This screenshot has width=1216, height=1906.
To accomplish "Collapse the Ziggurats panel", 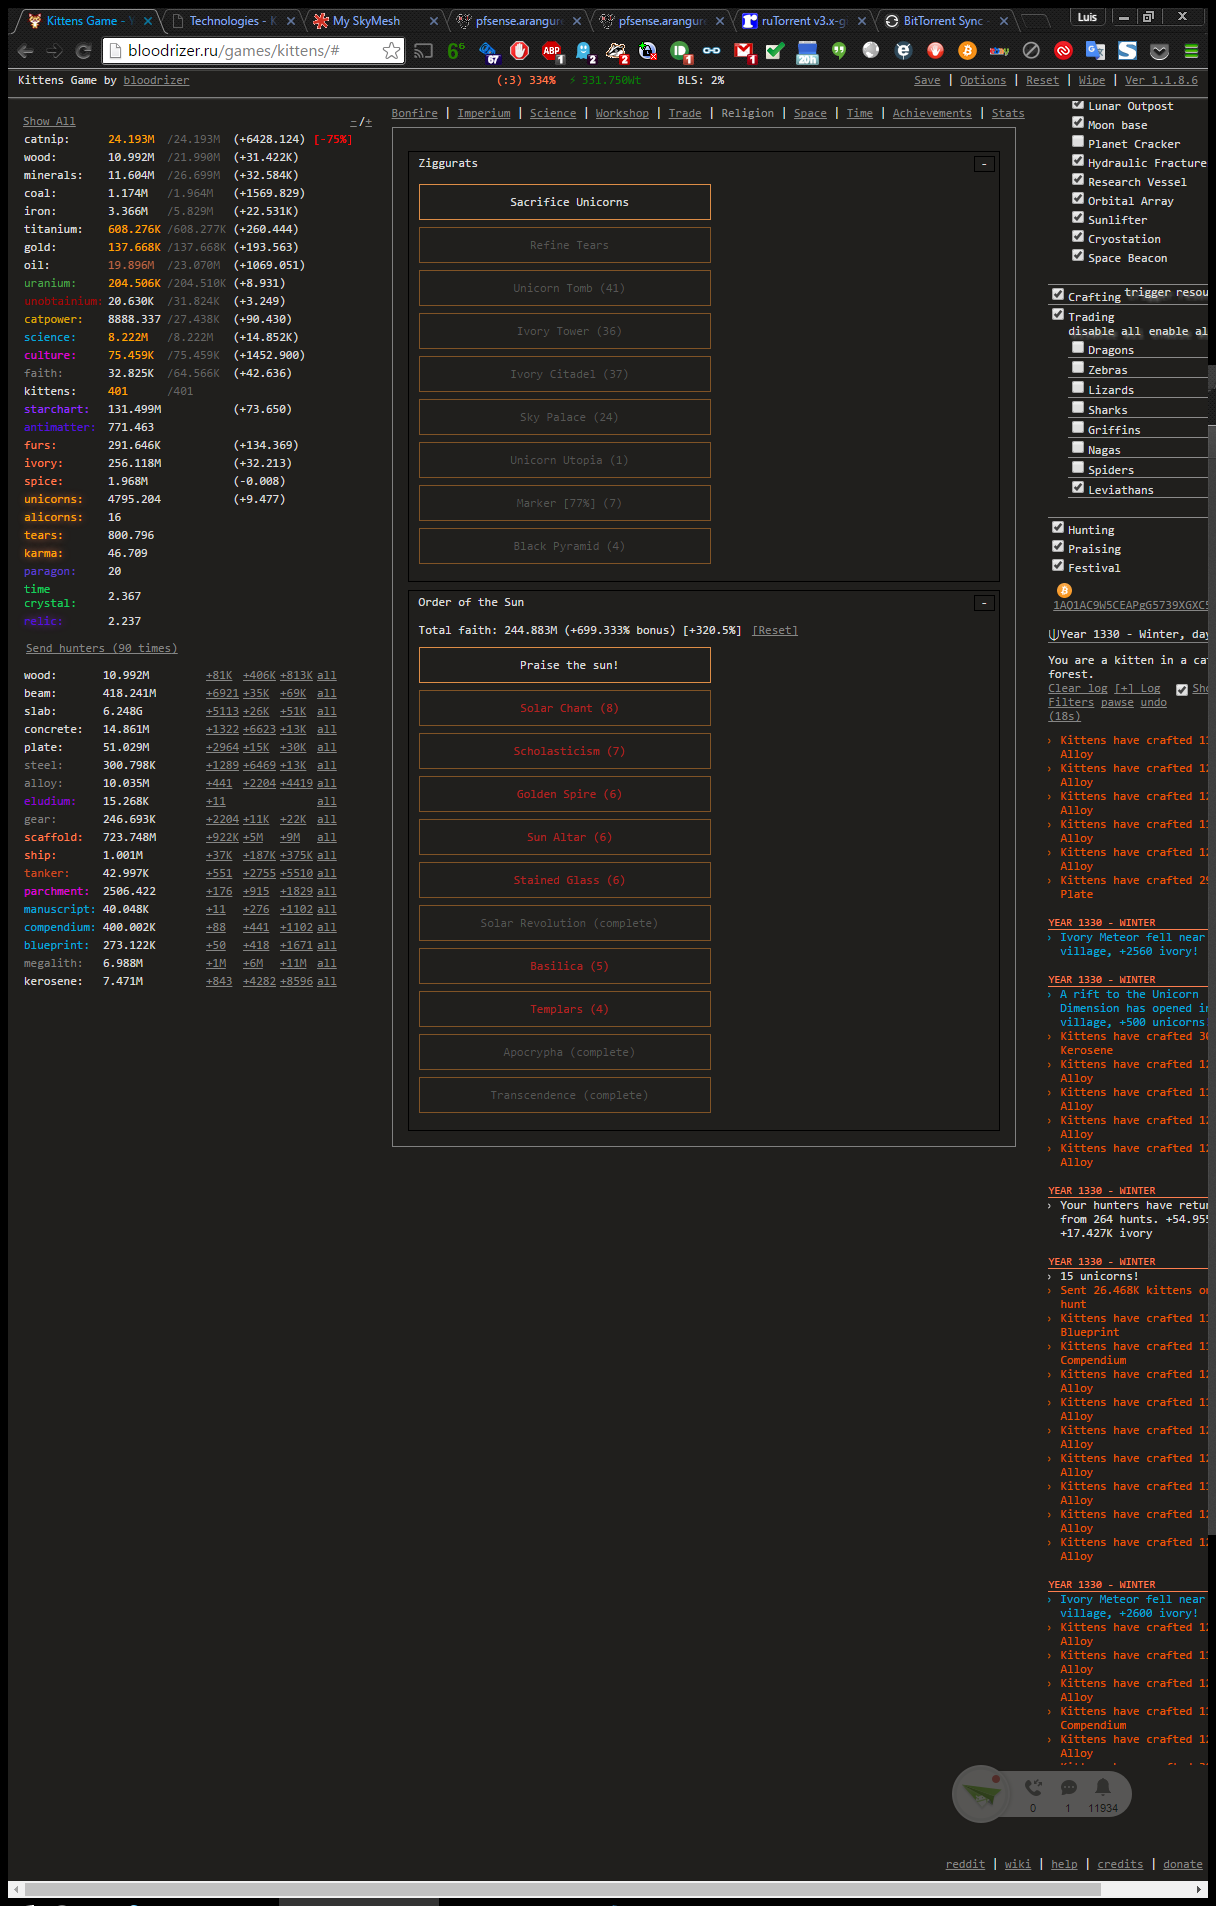I will pos(984,164).
